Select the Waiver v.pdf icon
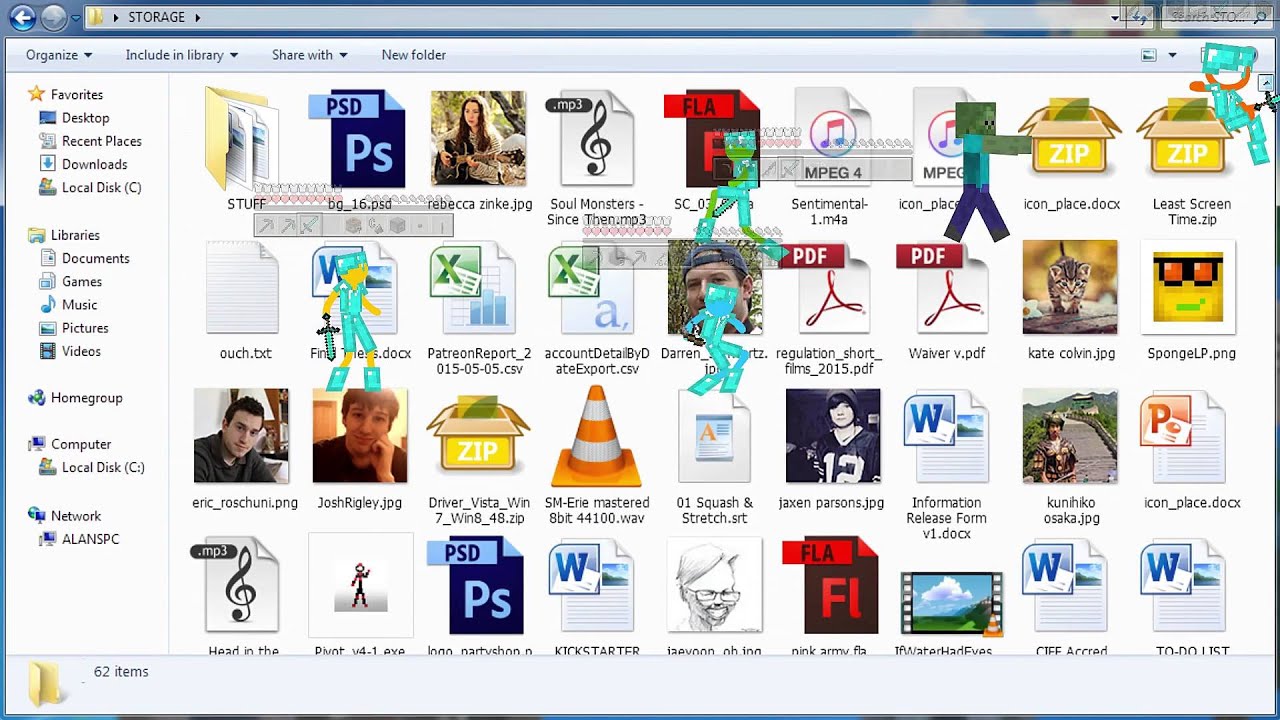 [x=941, y=288]
